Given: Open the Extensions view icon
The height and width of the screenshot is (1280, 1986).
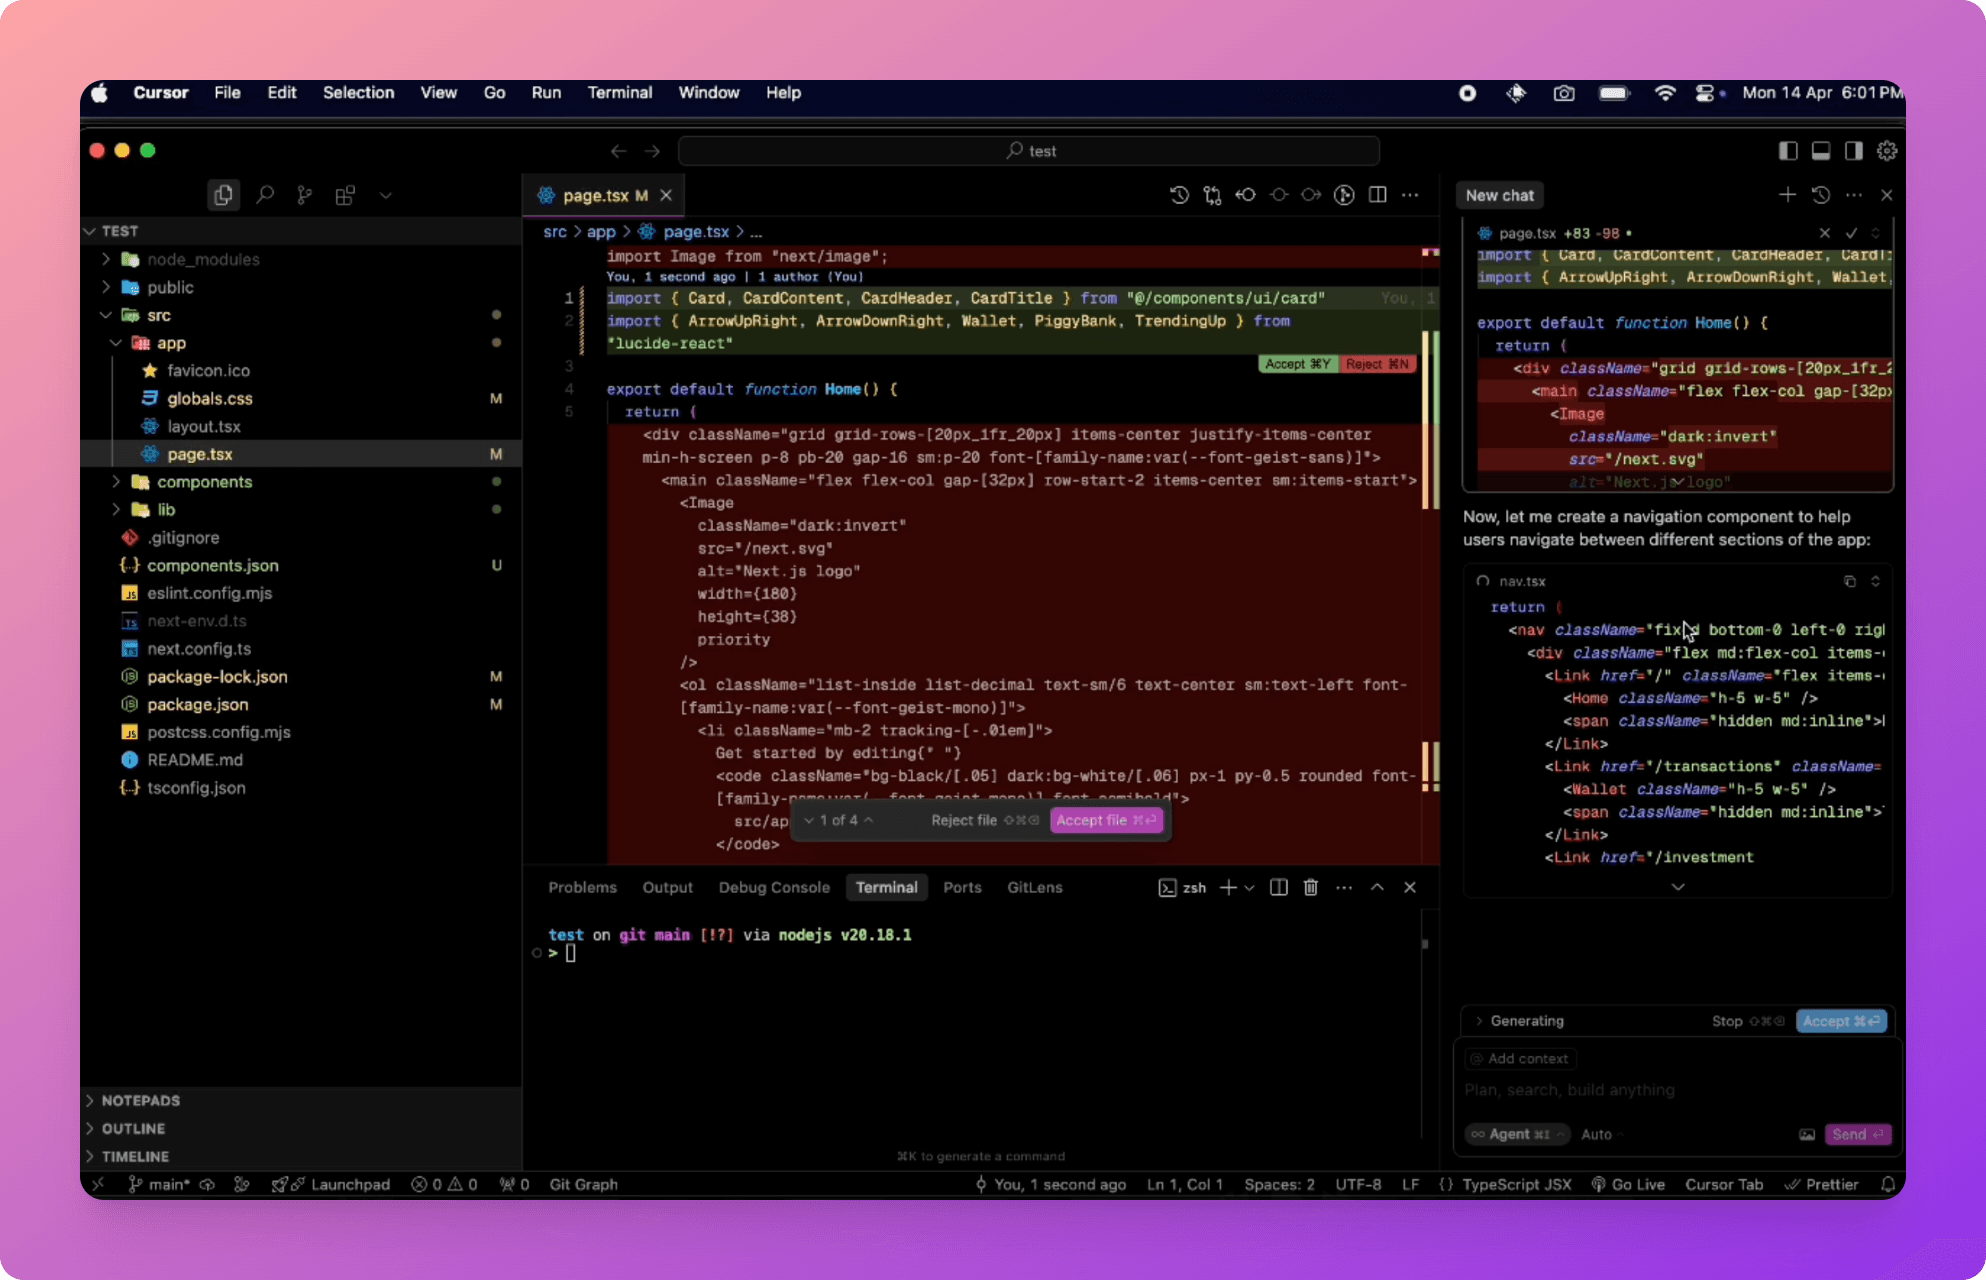Looking at the screenshot, I should [x=345, y=195].
